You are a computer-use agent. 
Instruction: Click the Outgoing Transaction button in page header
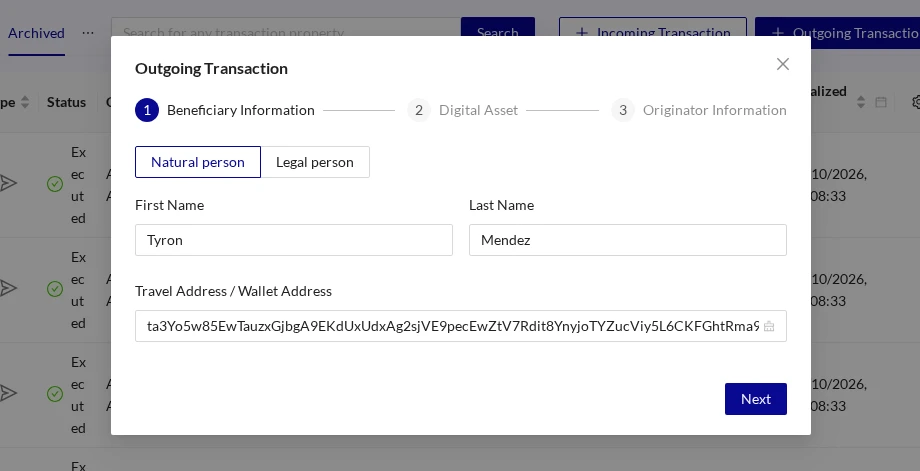point(837,33)
